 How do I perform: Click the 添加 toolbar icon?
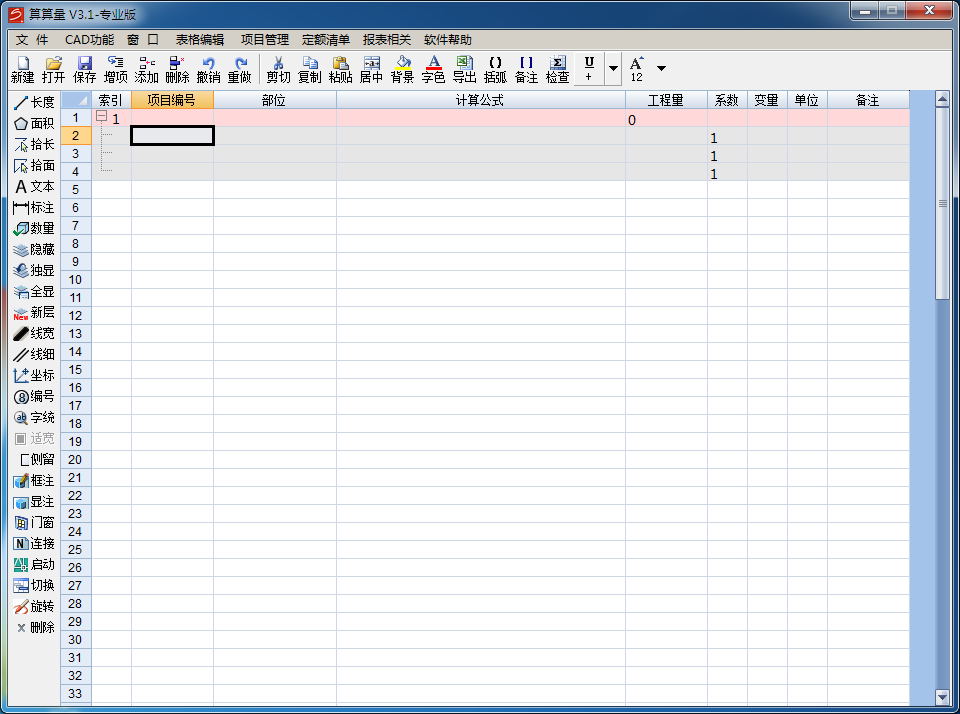point(146,69)
